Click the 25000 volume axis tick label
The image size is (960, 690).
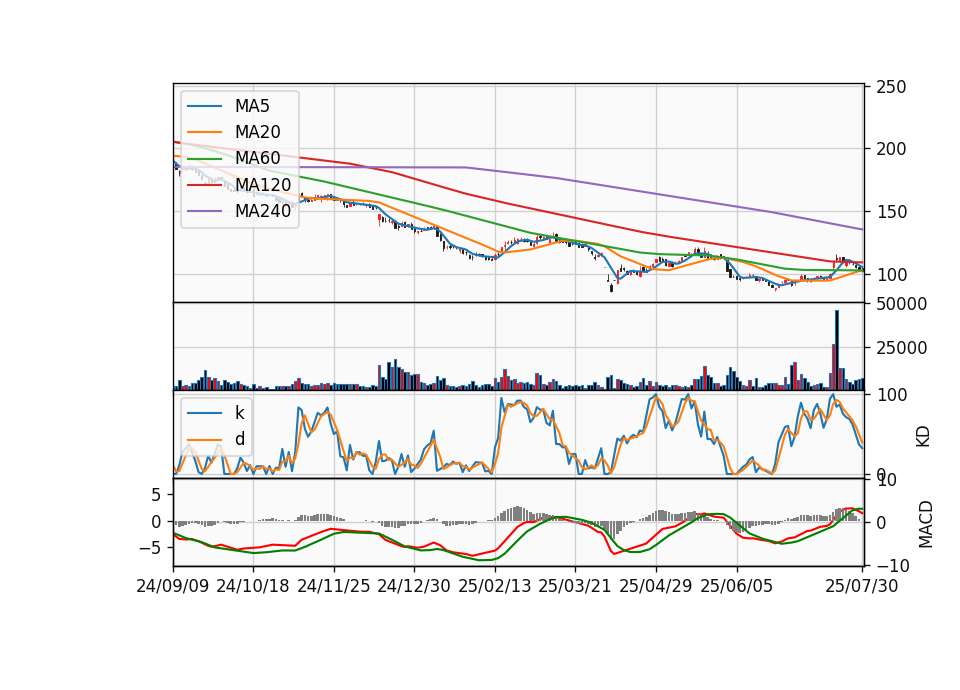901,348
